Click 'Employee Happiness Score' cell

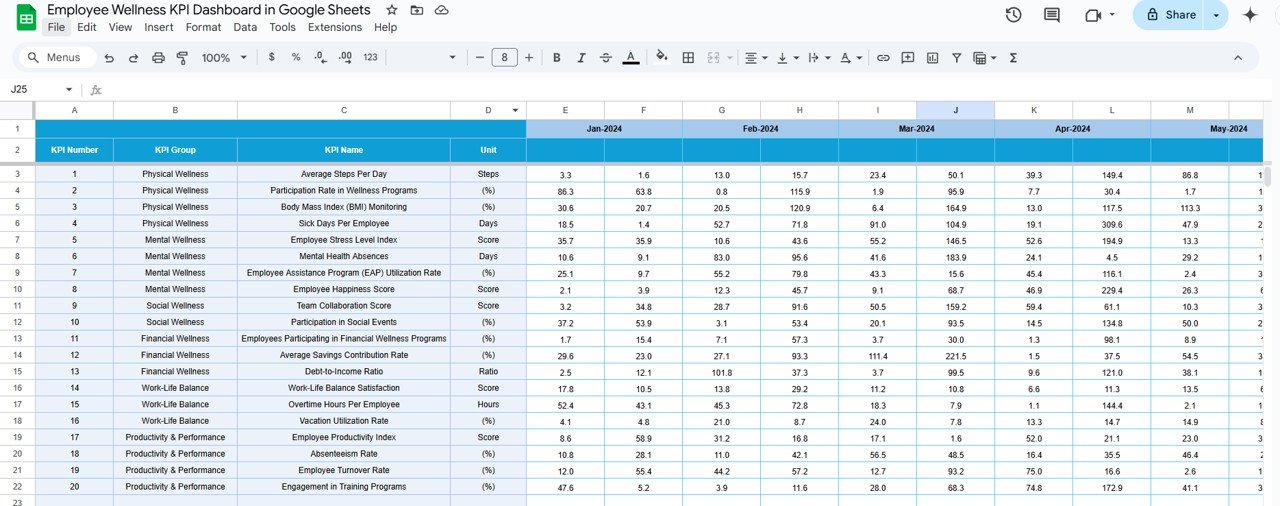click(344, 289)
